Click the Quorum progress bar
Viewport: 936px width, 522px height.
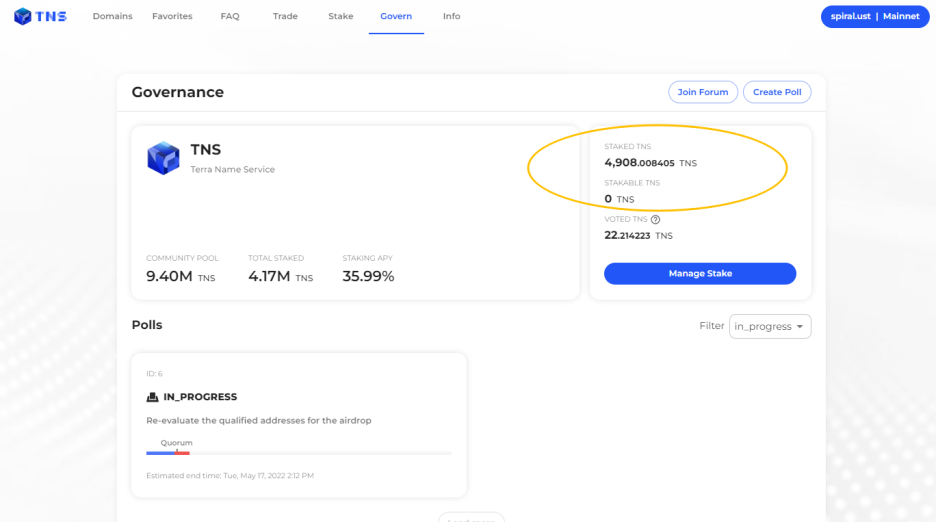[x=298, y=453]
